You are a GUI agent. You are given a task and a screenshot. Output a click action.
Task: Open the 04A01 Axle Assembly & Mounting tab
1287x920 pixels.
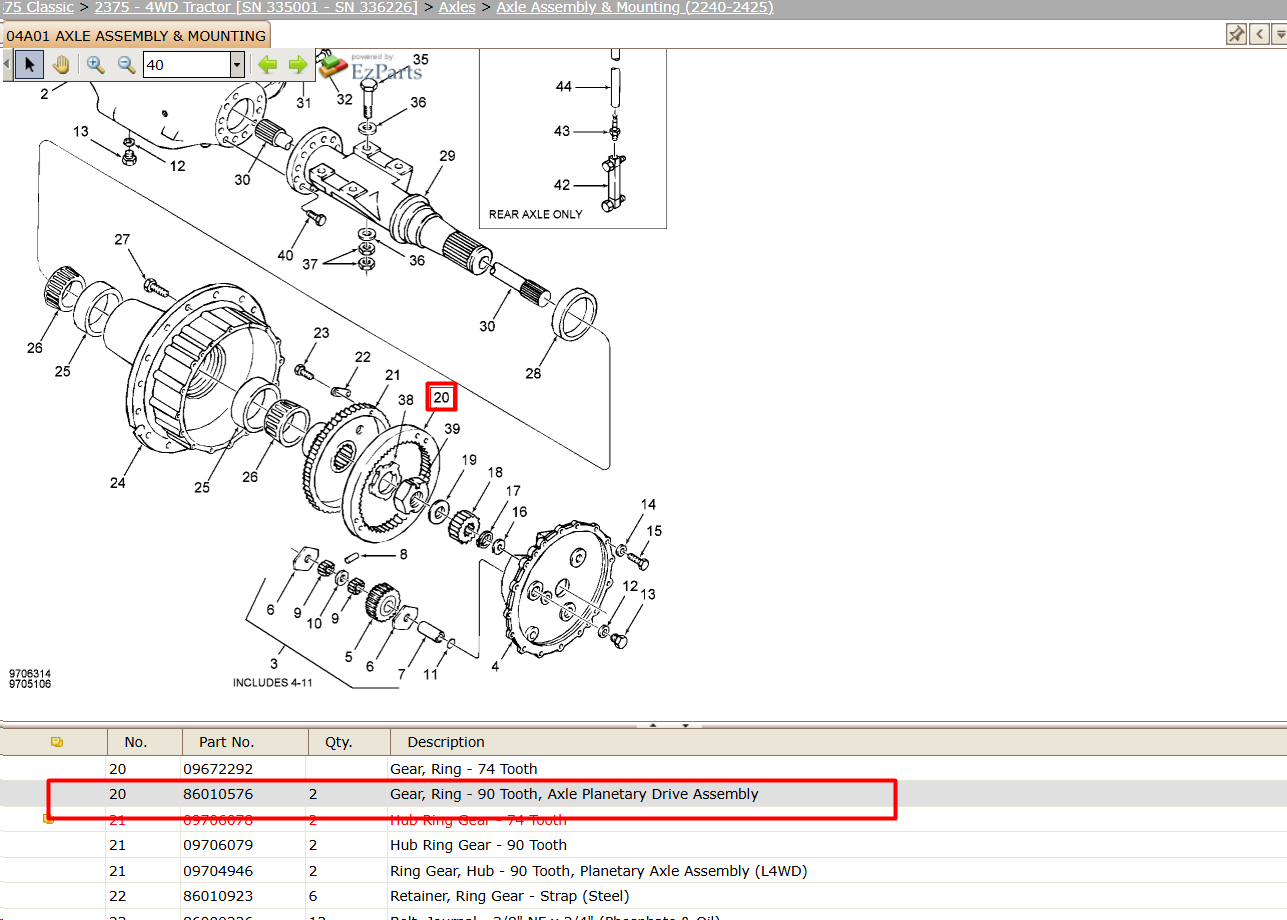pos(136,36)
